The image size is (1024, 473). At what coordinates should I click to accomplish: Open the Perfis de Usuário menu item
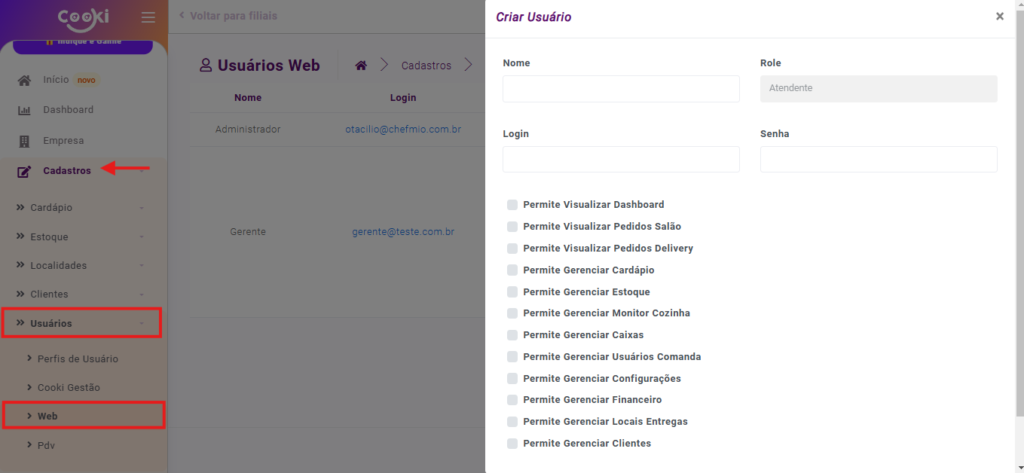pos(78,359)
